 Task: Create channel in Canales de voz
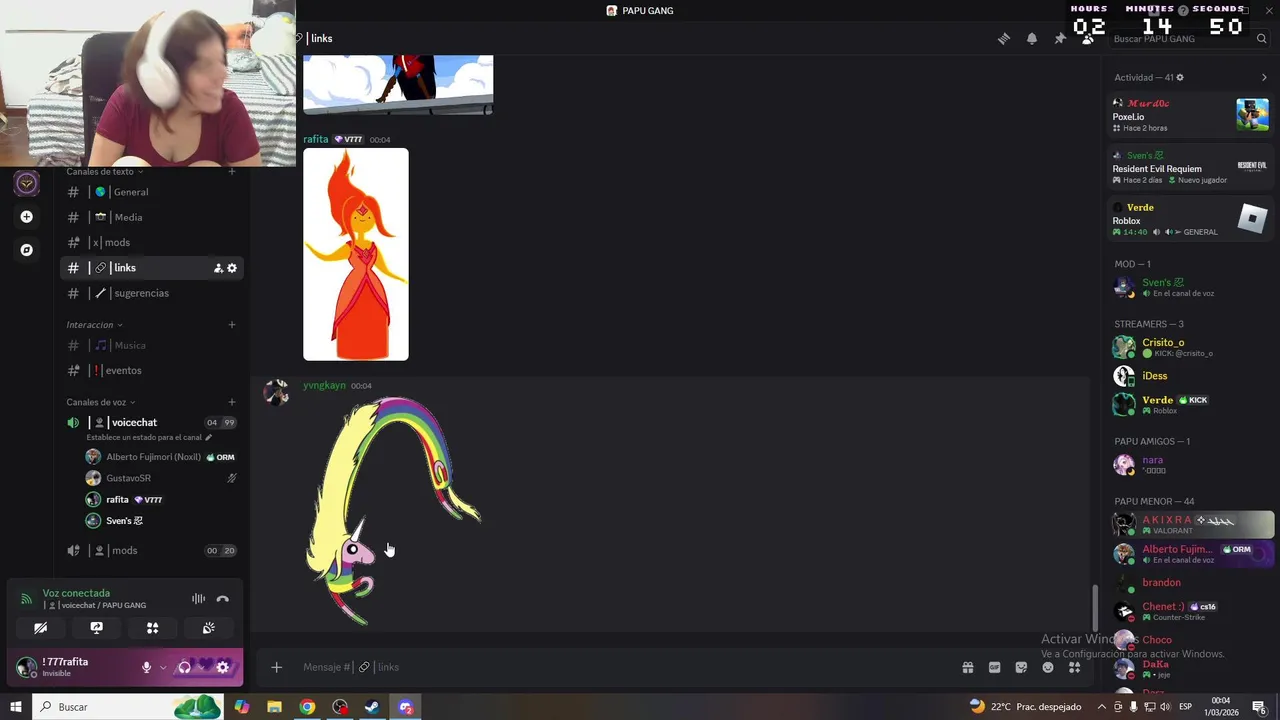tap(232, 402)
